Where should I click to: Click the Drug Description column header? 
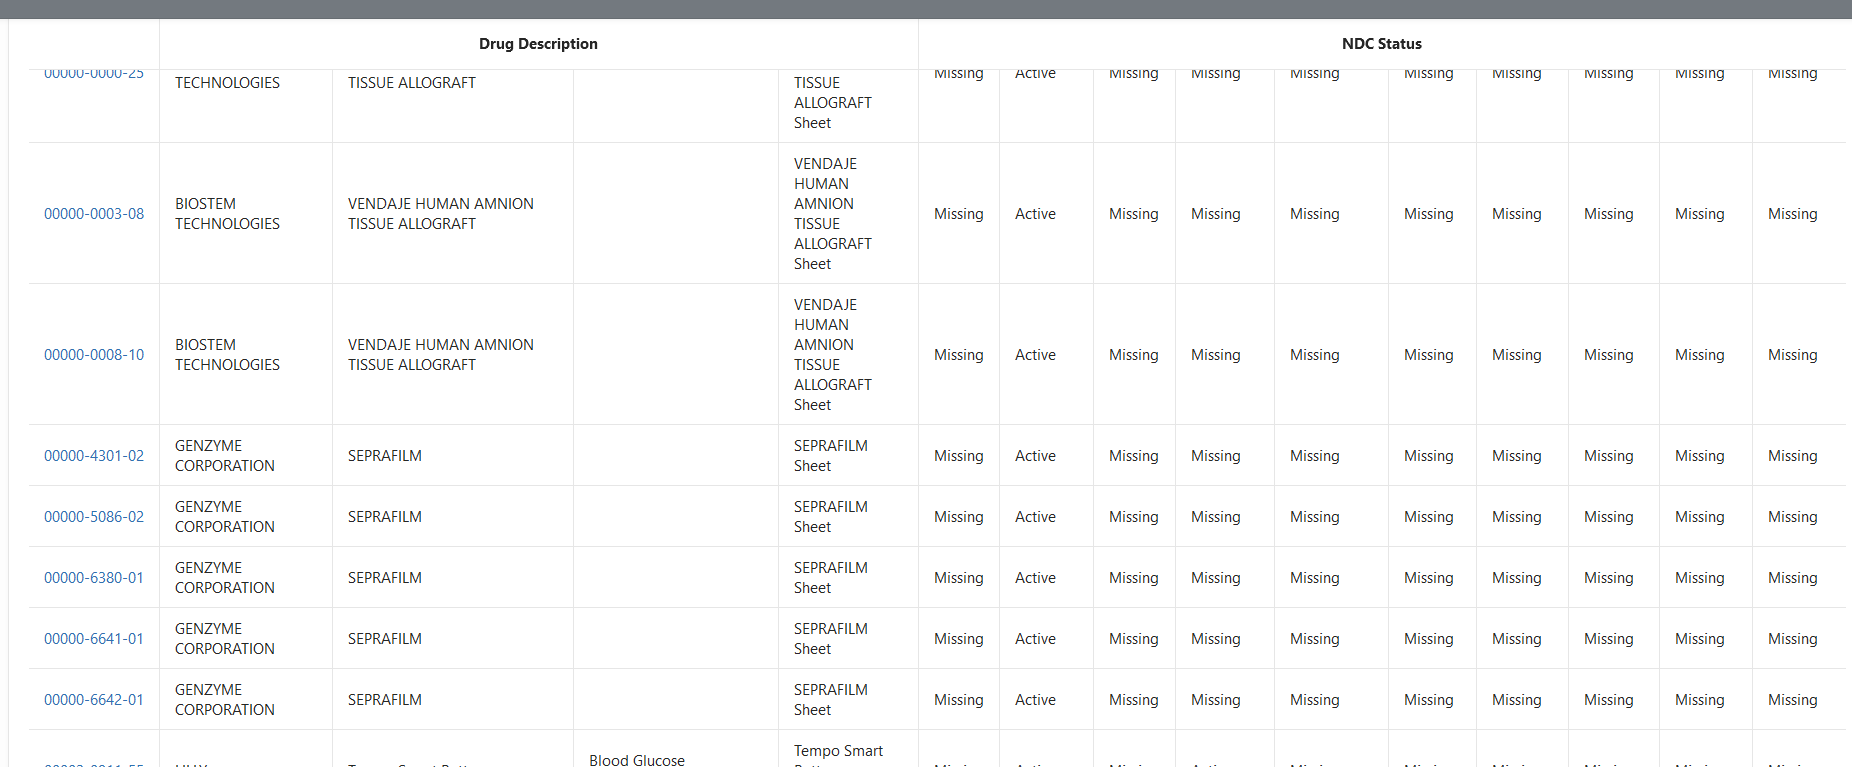(538, 44)
